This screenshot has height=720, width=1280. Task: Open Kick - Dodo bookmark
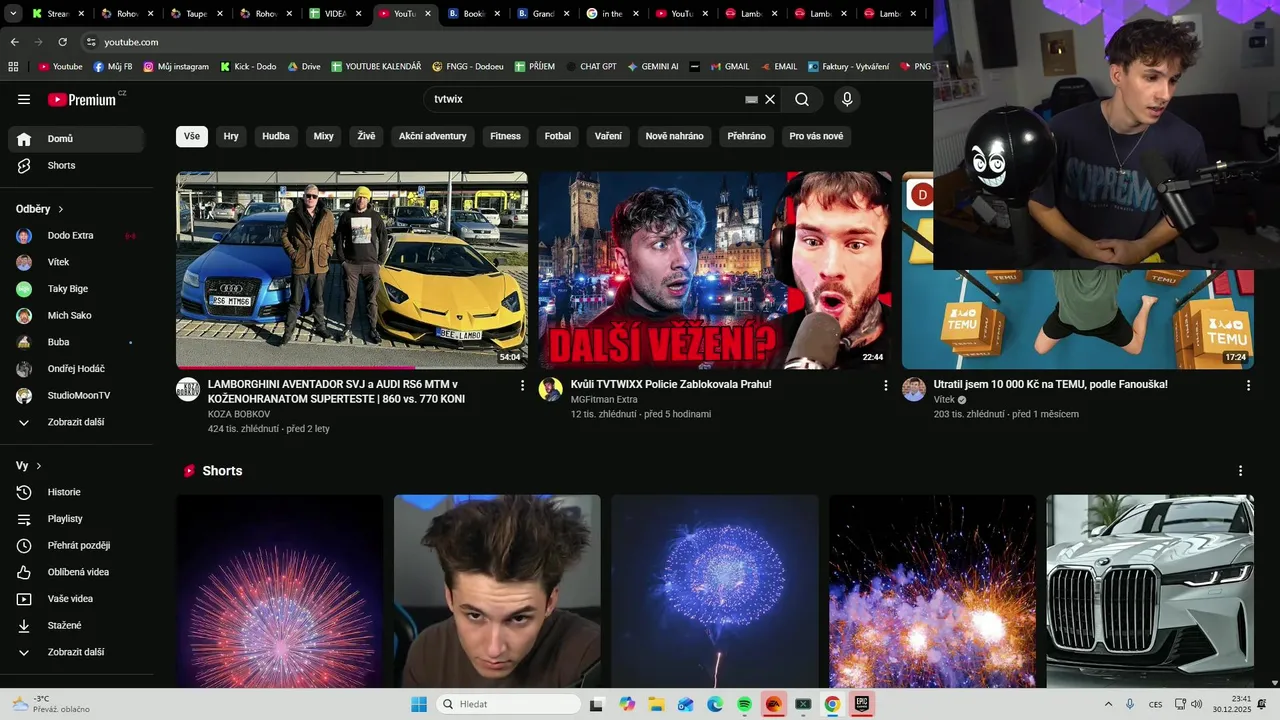pos(247,67)
